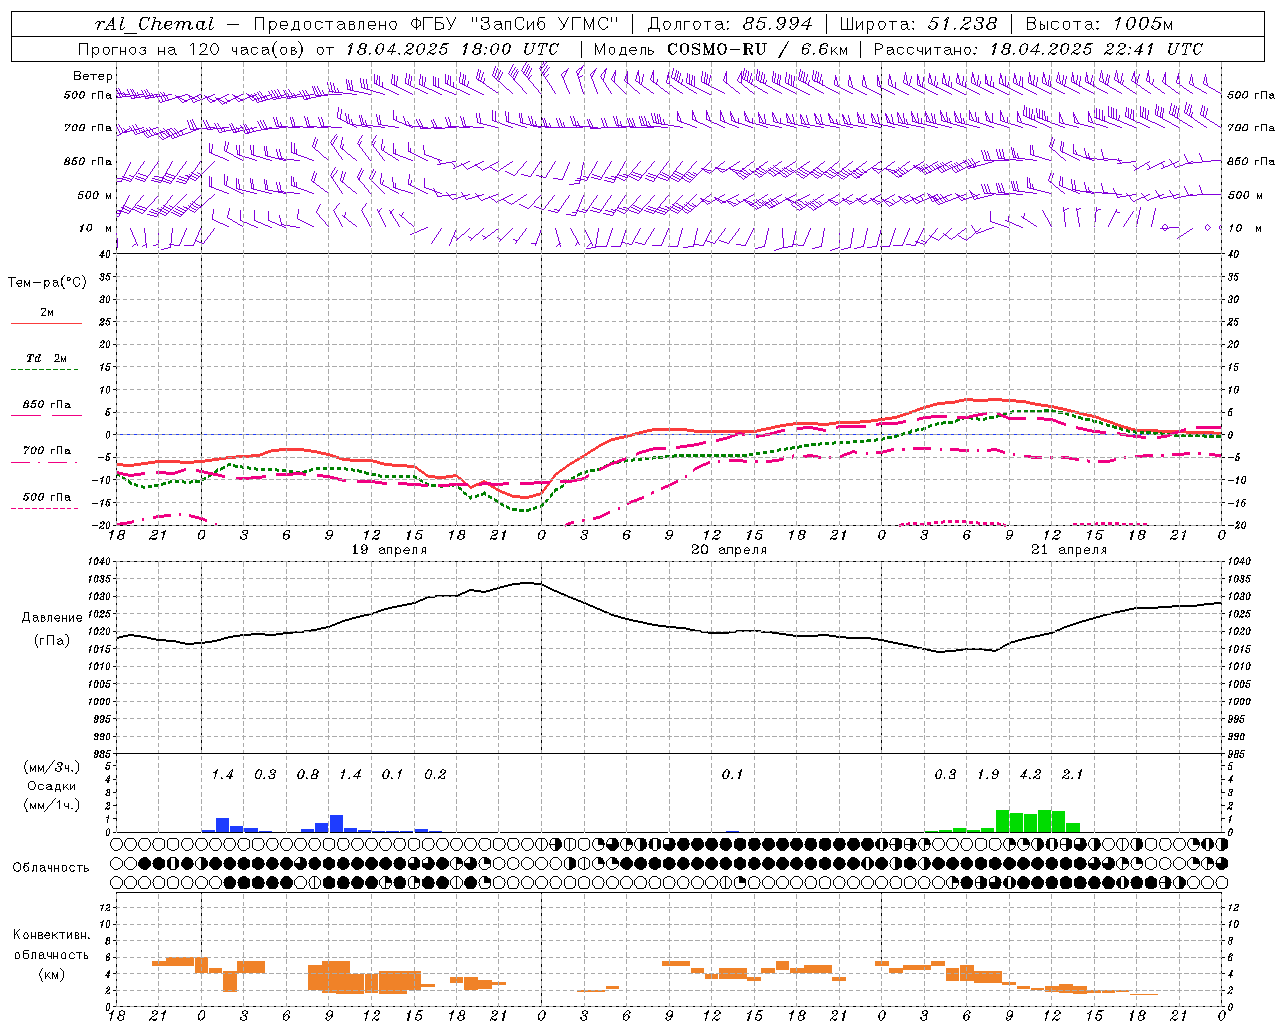The height and width of the screenshot is (1024, 1280).
Task: Click the 'Конвективн.' convective cloud label
Action: point(52,935)
